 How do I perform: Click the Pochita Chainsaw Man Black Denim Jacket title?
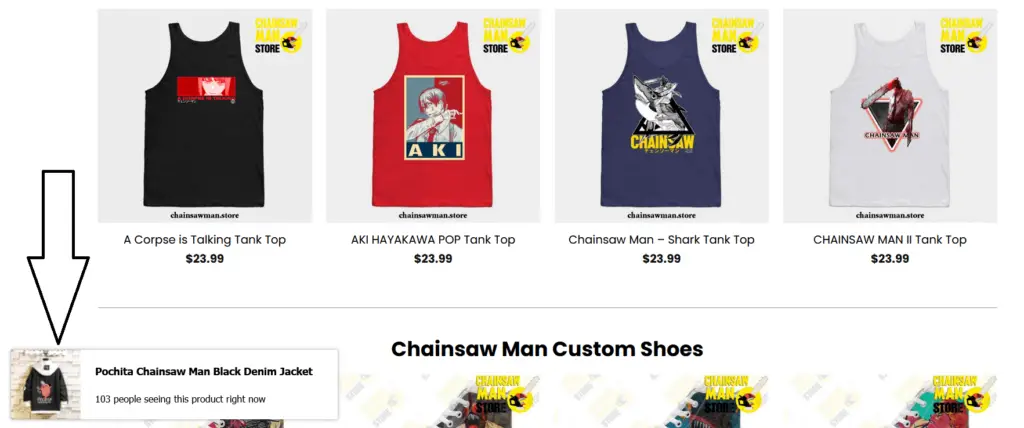204,371
